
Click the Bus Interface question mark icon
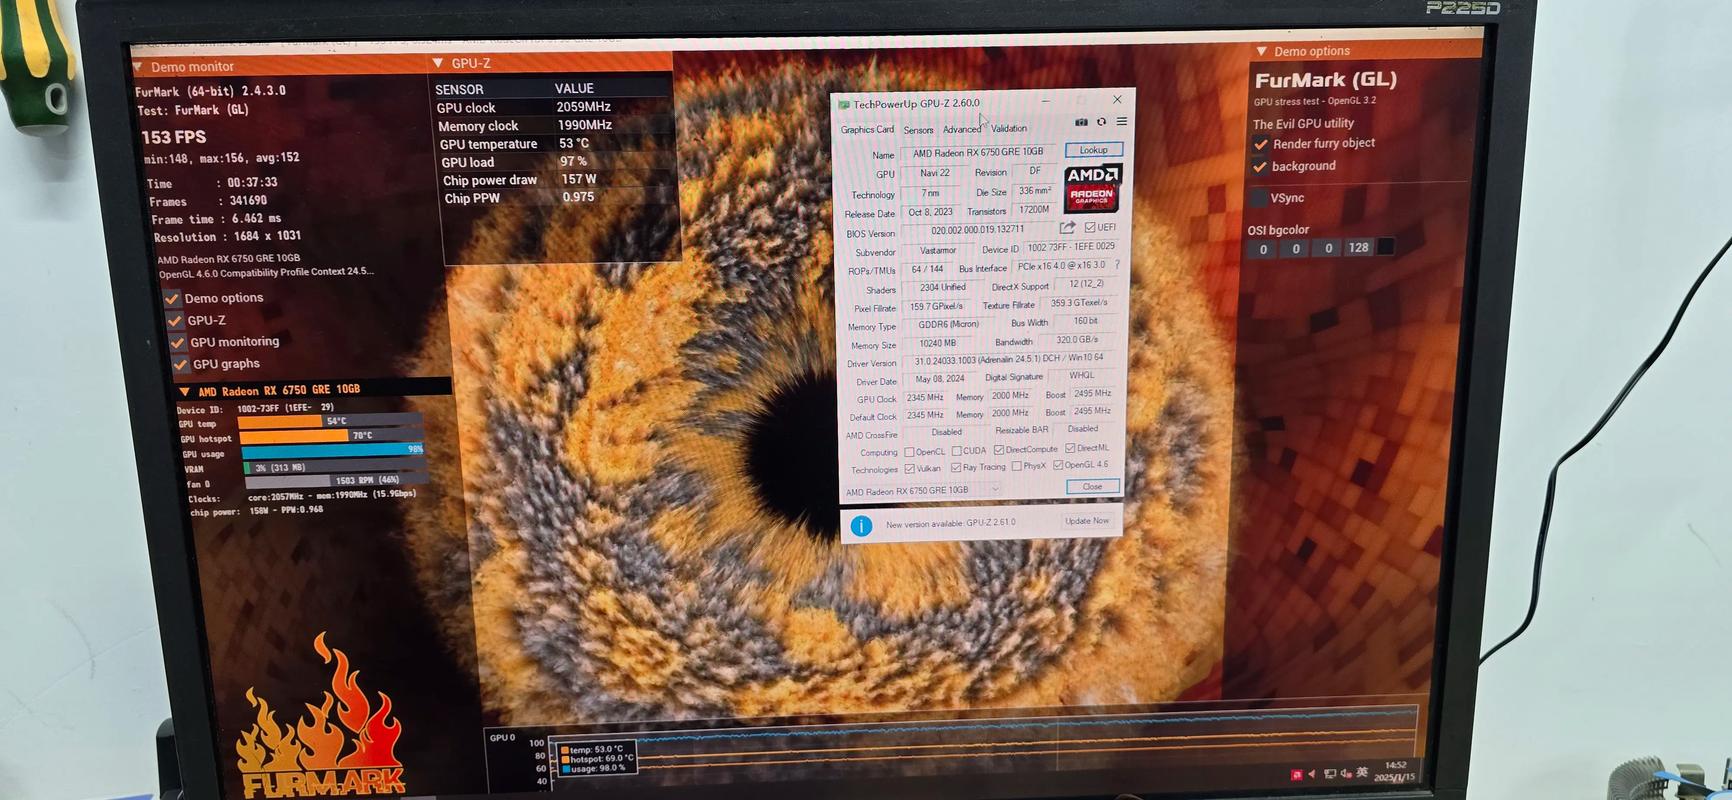pyautogui.click(x=1117, y=265)
